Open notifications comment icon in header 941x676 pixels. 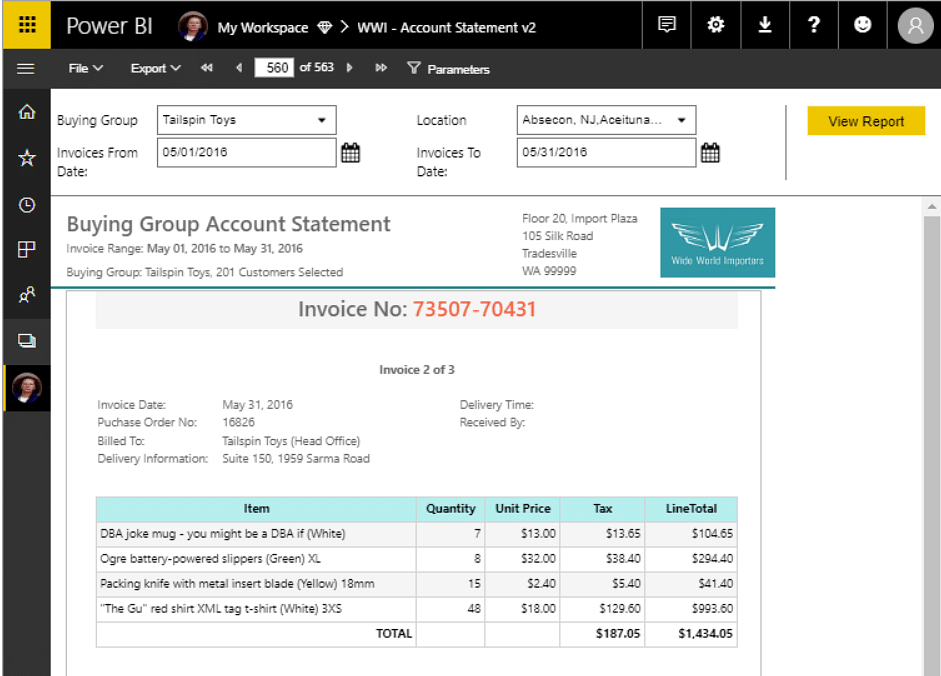[667, 25]
